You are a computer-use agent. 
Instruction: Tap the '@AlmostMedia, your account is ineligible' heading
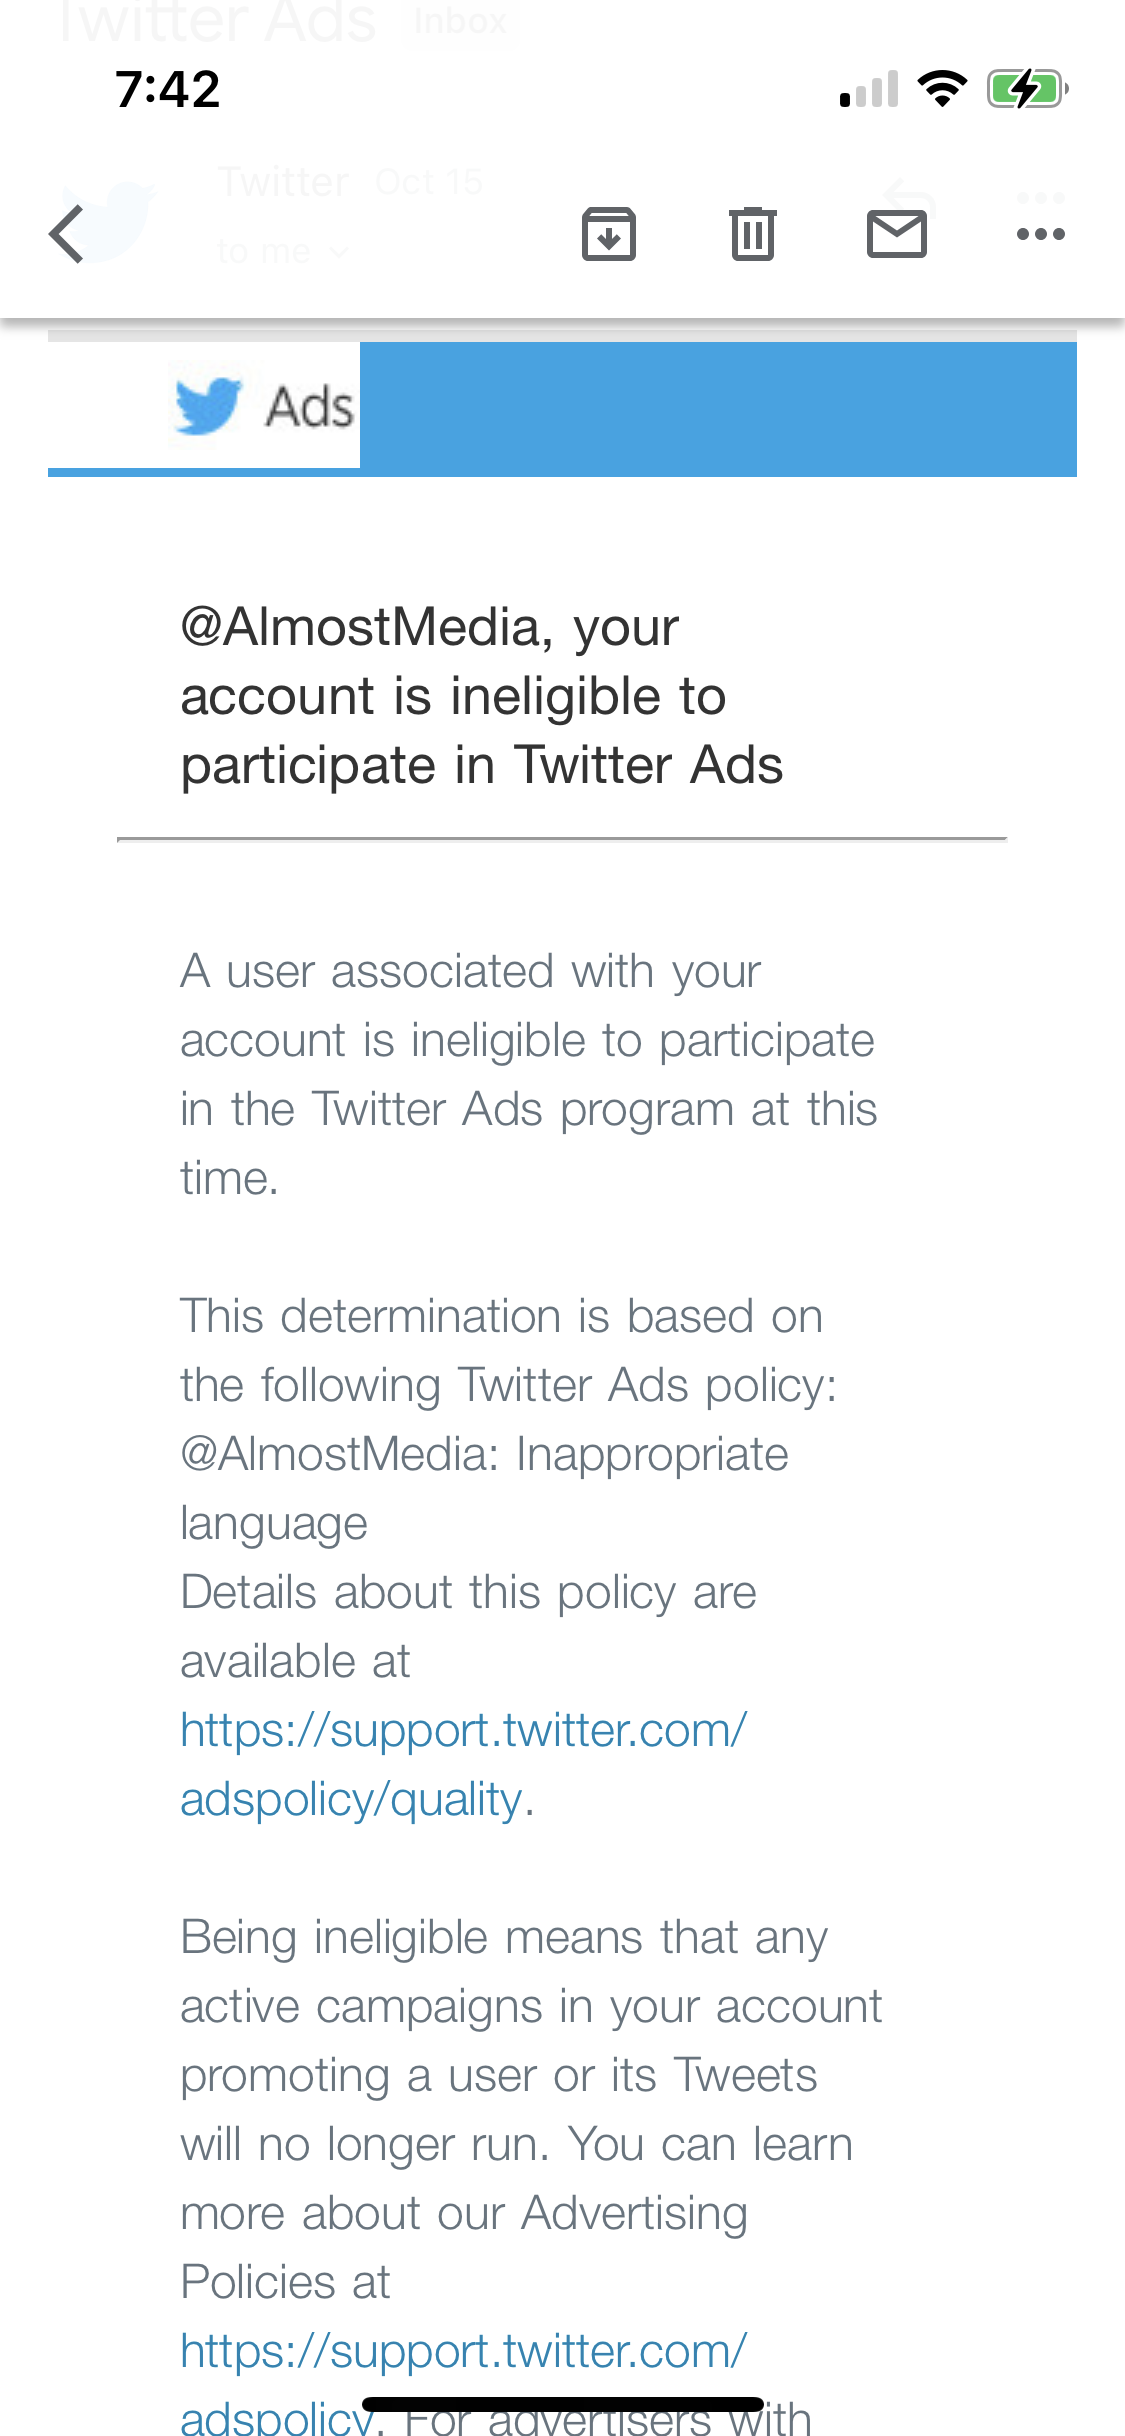coord(481,696)
